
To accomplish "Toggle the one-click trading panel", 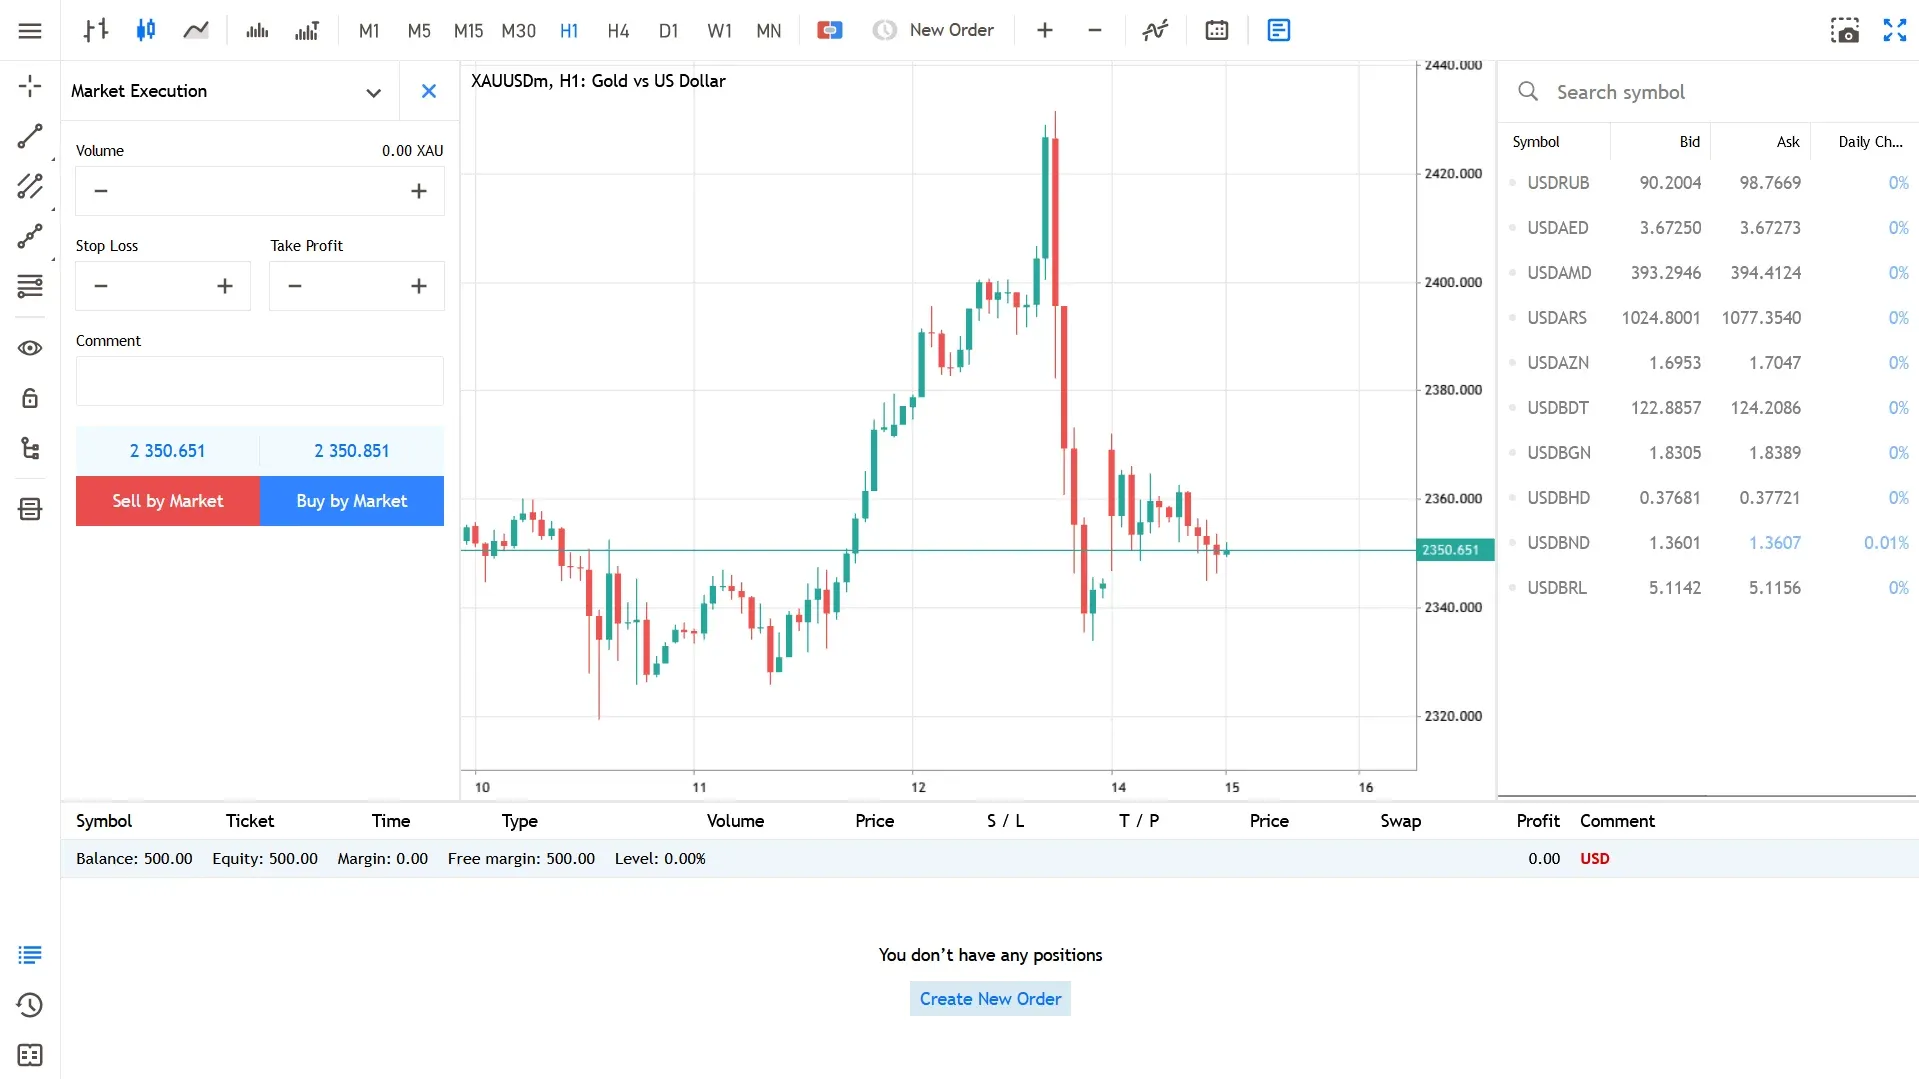I will 829,30.
